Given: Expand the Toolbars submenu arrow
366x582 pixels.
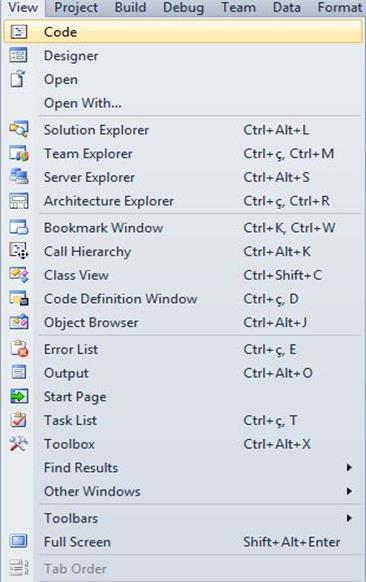Looking at the screenshot, I should tap(349, 518).
